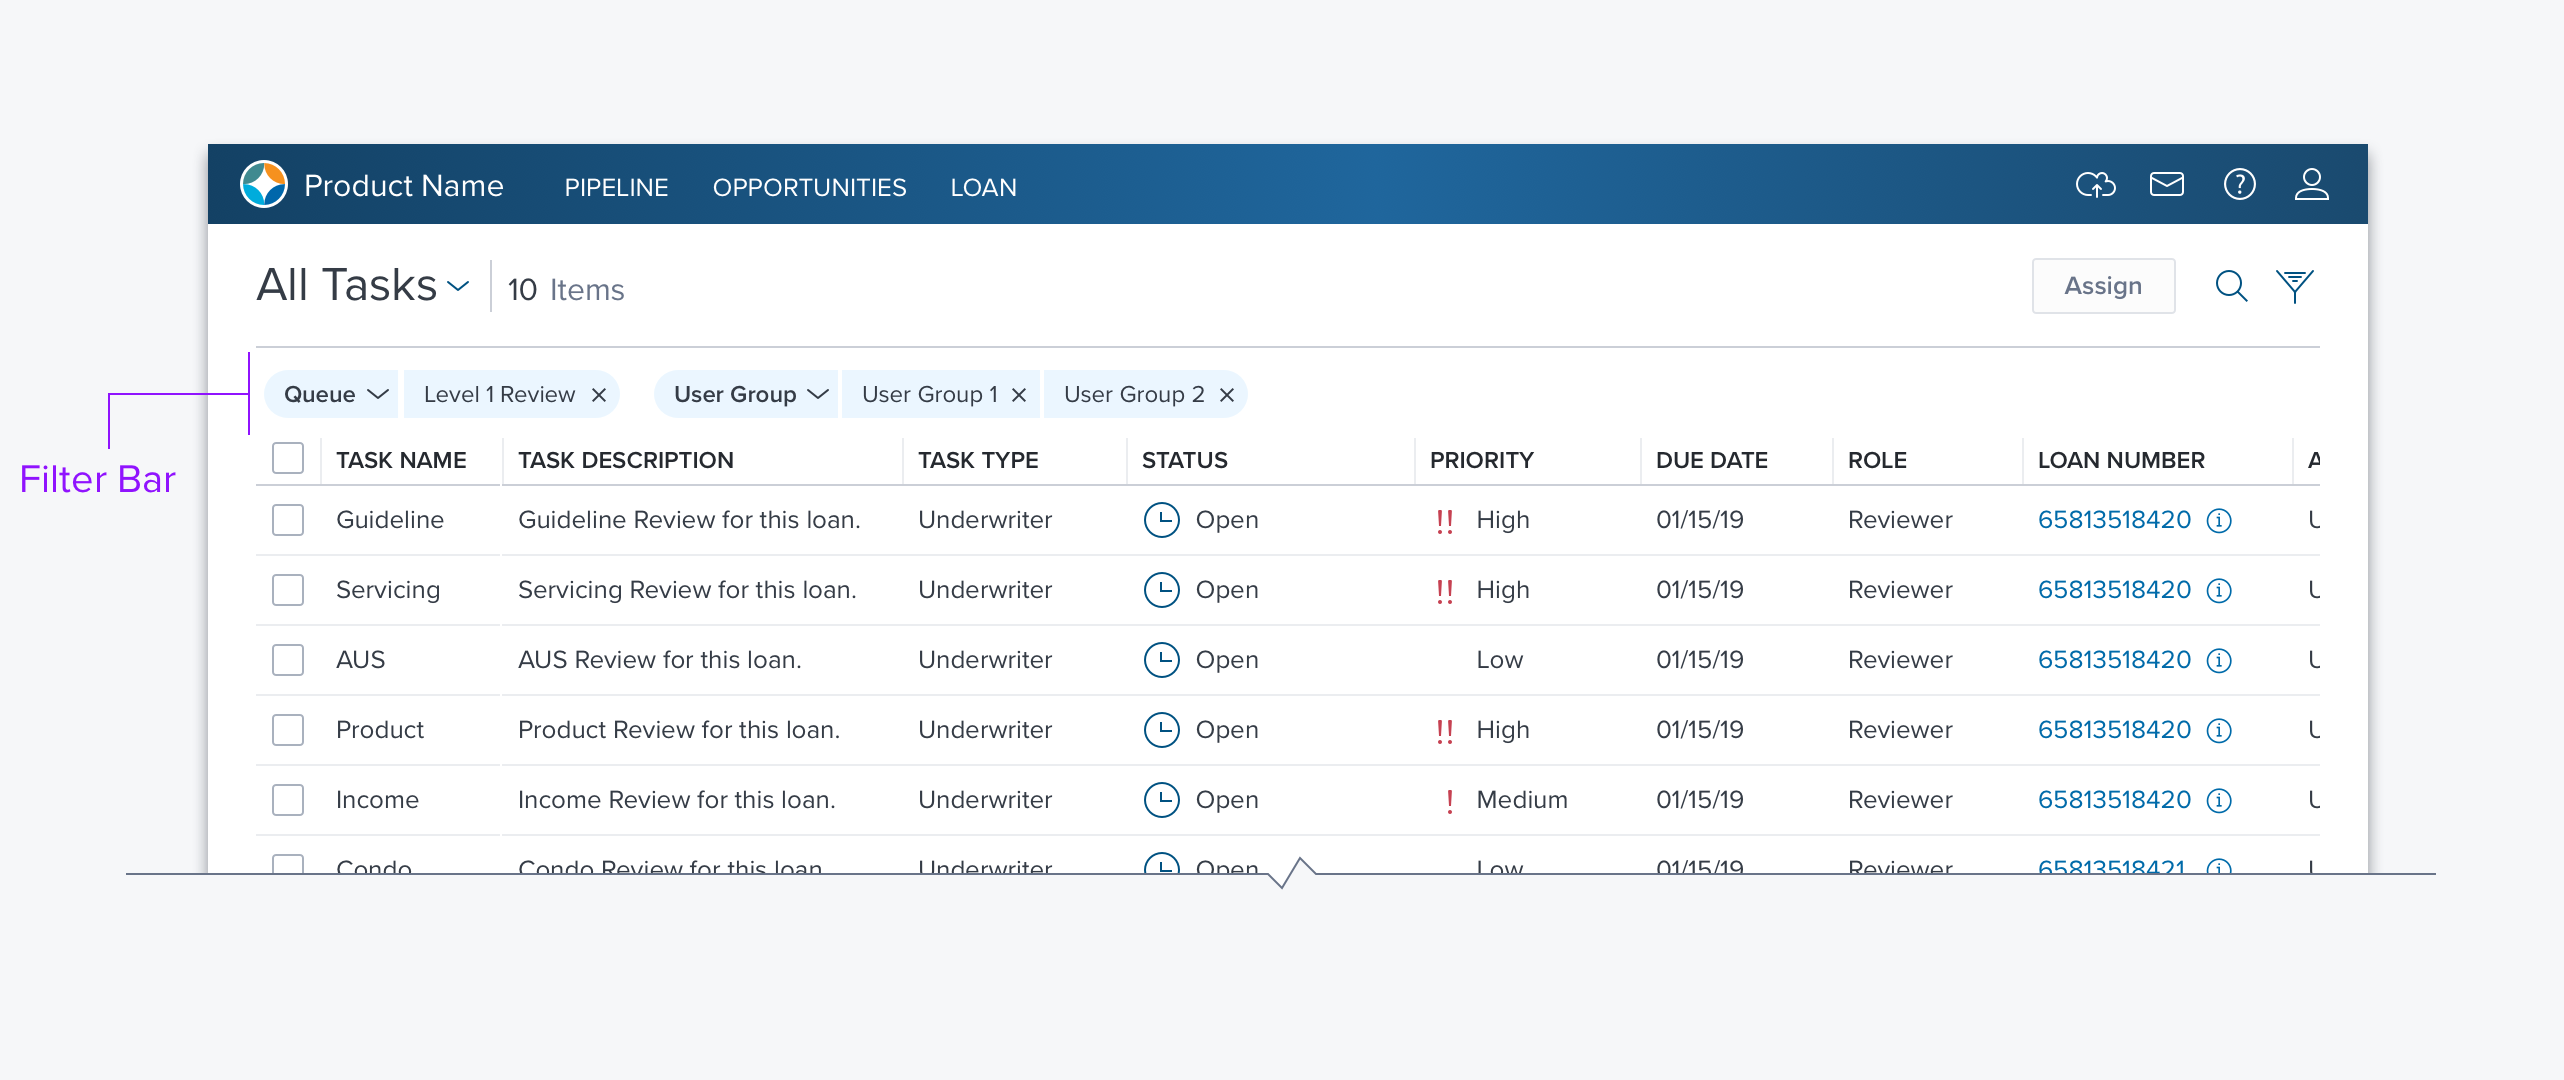Click 'Product Review for this loan.' cell

click(679, 730)
